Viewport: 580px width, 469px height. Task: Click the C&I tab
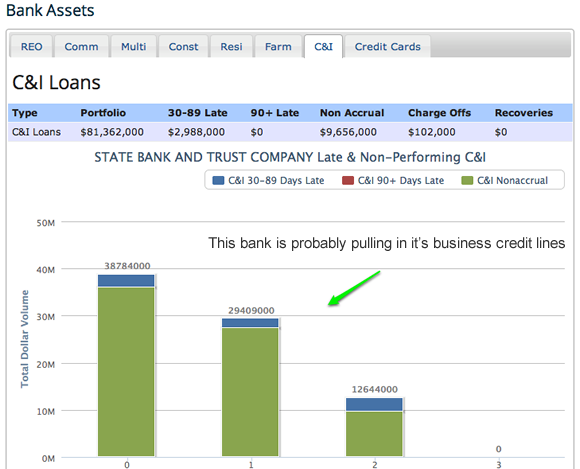323,47
